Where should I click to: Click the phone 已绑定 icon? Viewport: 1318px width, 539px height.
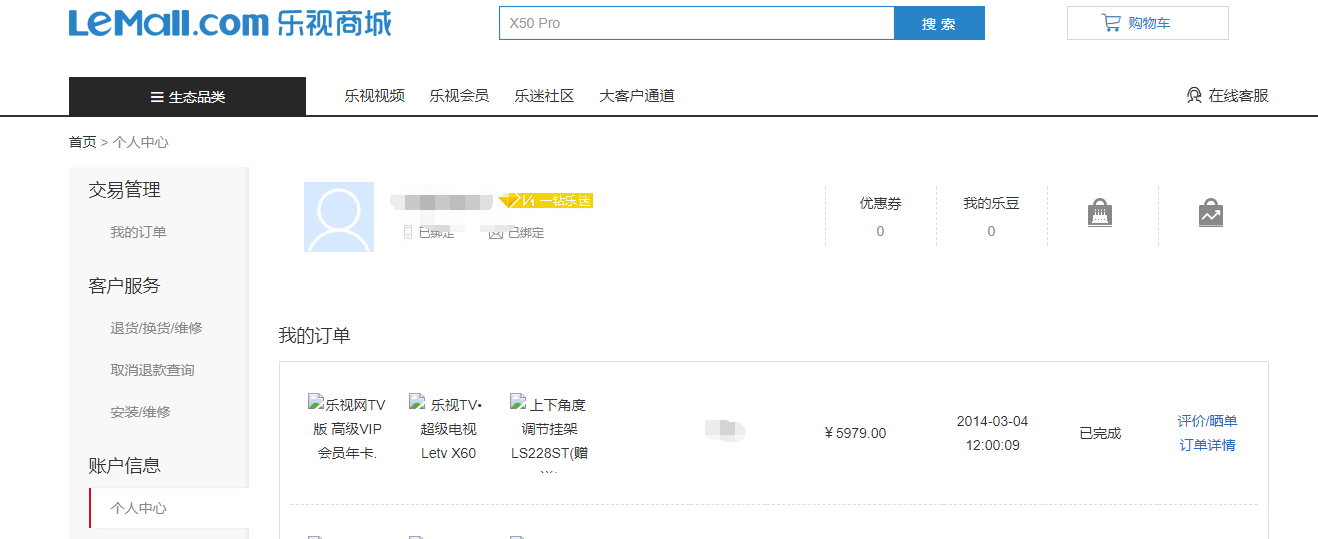(408, 232)
